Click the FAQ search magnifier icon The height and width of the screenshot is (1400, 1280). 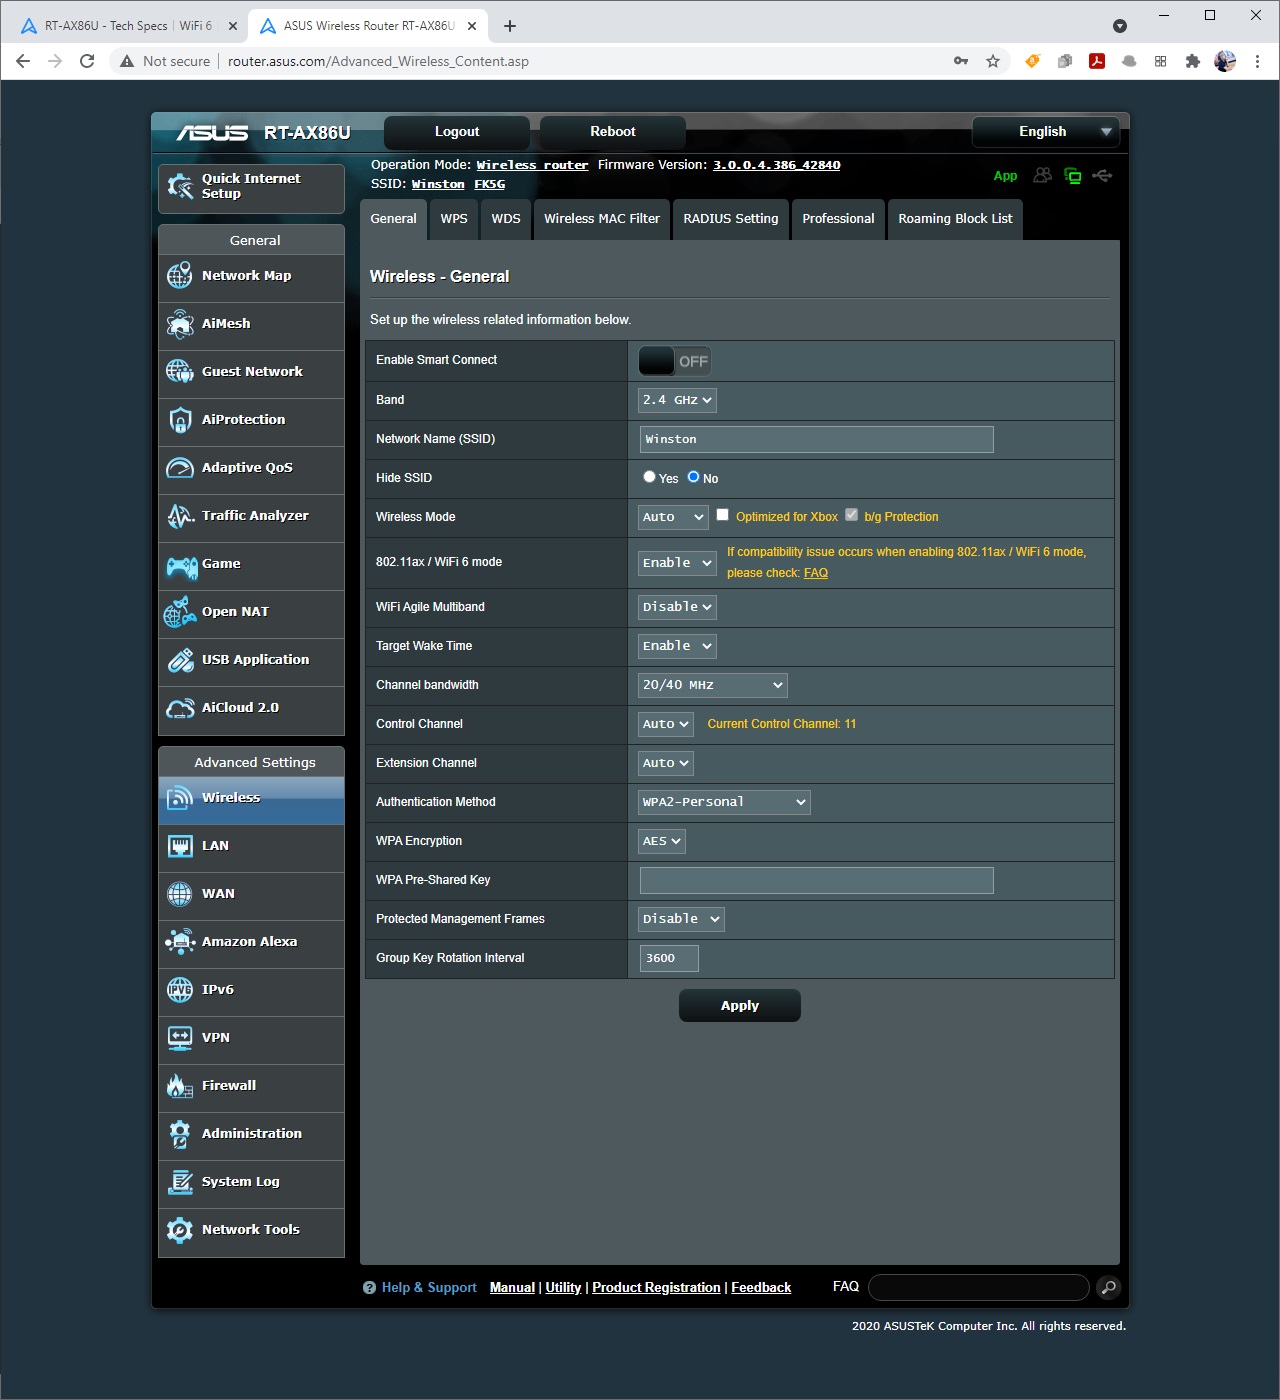pyautogui.click(x=1108, y=1288)
